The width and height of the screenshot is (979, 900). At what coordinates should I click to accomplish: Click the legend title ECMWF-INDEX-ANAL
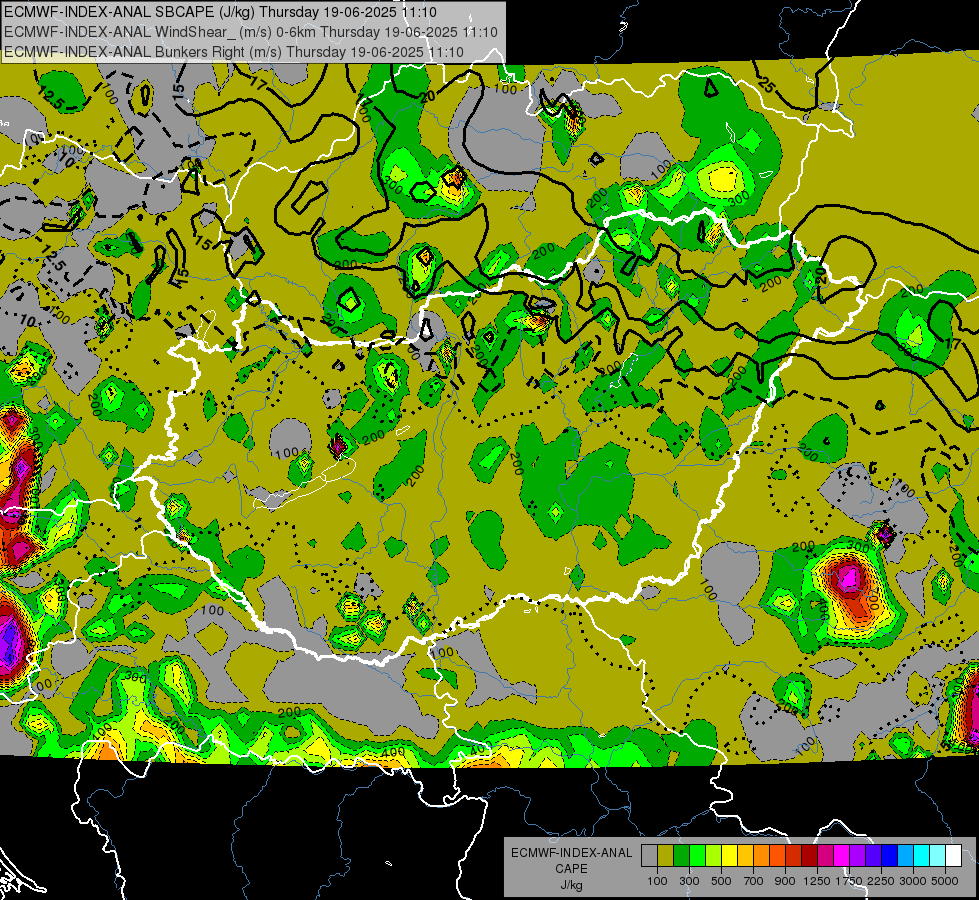(x=571, y=853)
